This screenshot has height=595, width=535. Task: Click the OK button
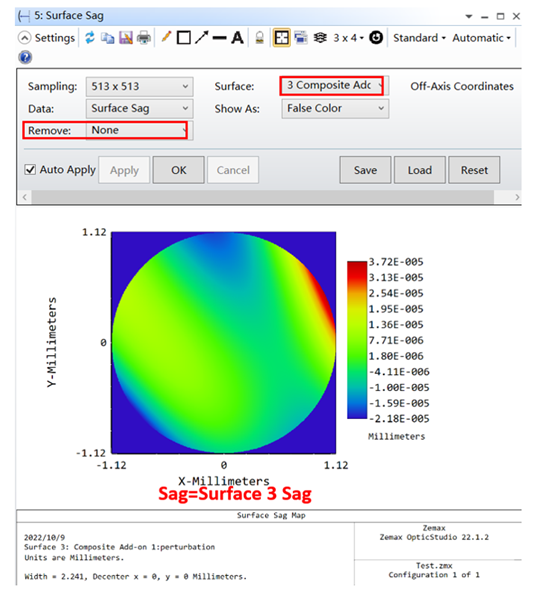[x=178, y=170]
